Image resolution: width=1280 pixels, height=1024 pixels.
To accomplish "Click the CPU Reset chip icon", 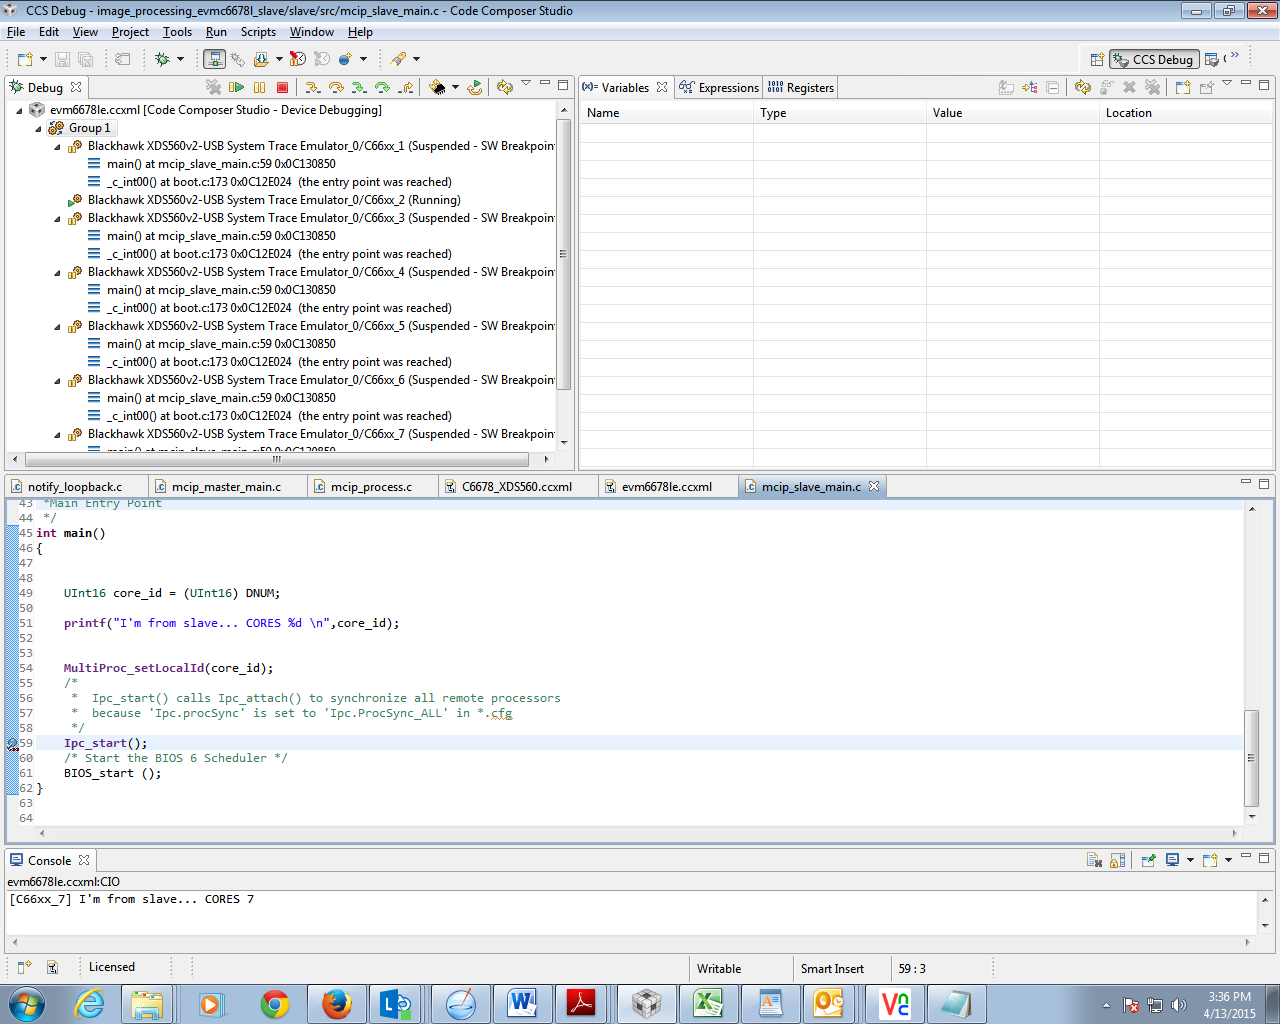I will 437,87.
